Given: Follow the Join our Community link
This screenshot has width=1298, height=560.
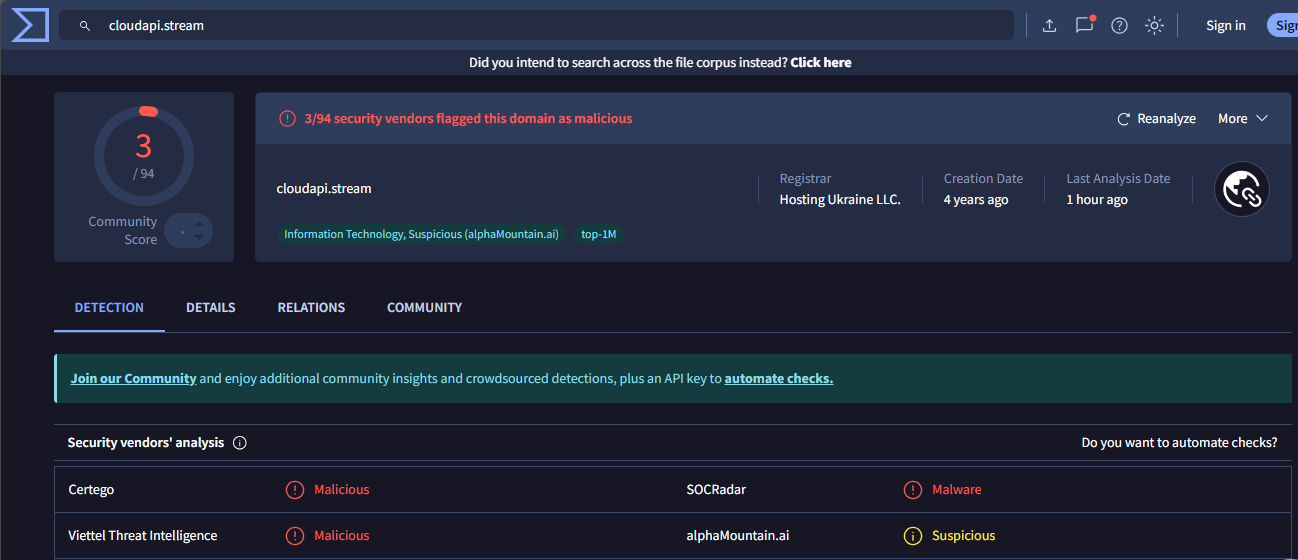Looking at the screenshot, I should (x=133, y=379).
